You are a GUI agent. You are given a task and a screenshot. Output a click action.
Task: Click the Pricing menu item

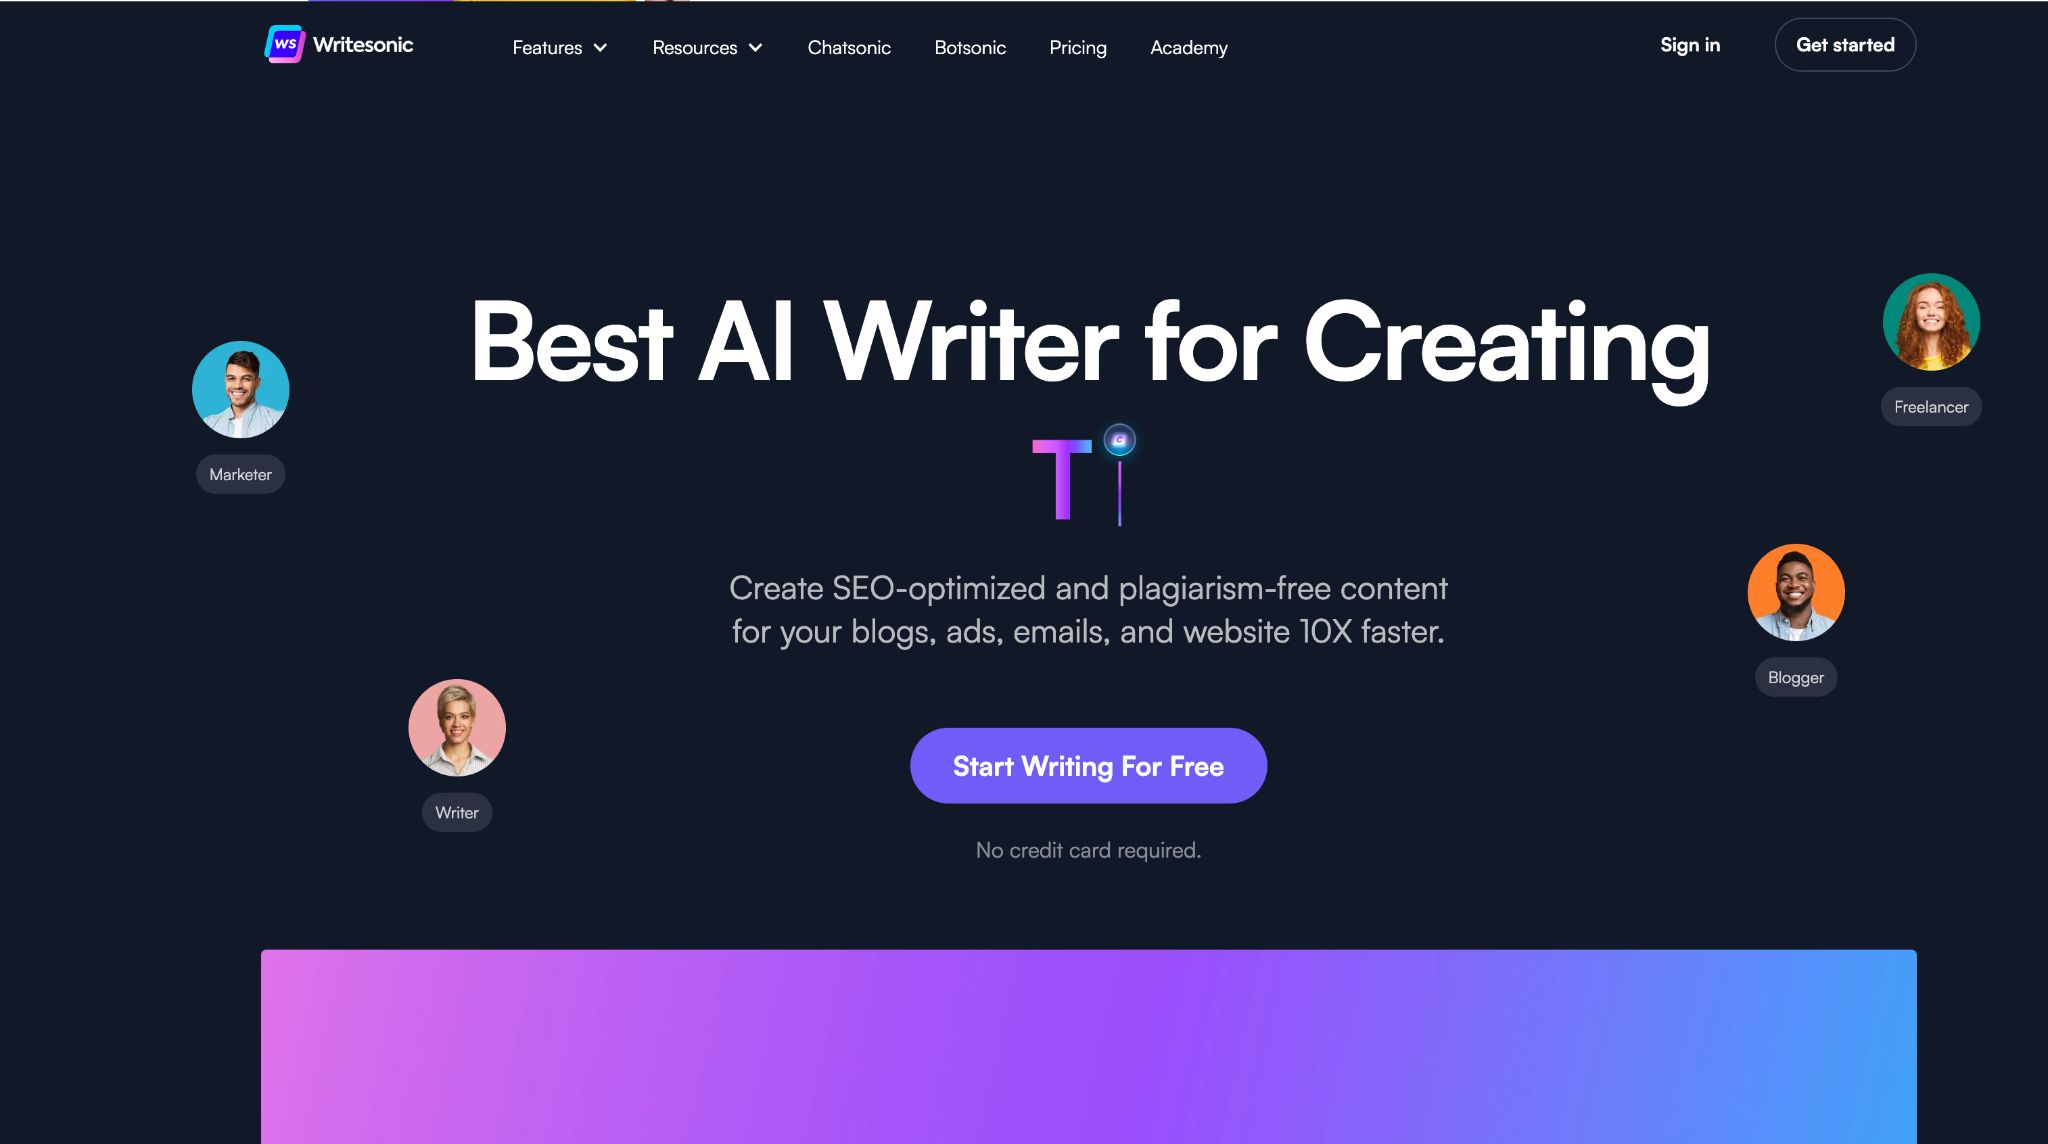point(1077,46)
